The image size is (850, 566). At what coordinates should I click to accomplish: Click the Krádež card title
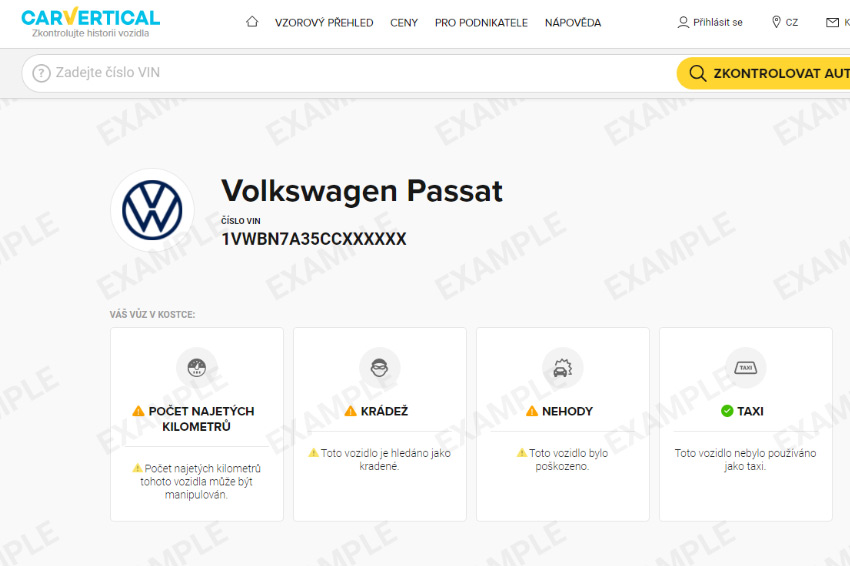[384, 411]
